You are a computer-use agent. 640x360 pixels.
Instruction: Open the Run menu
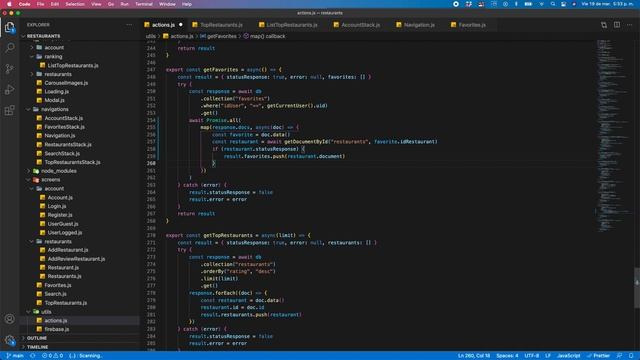click(x=124, y=4)
